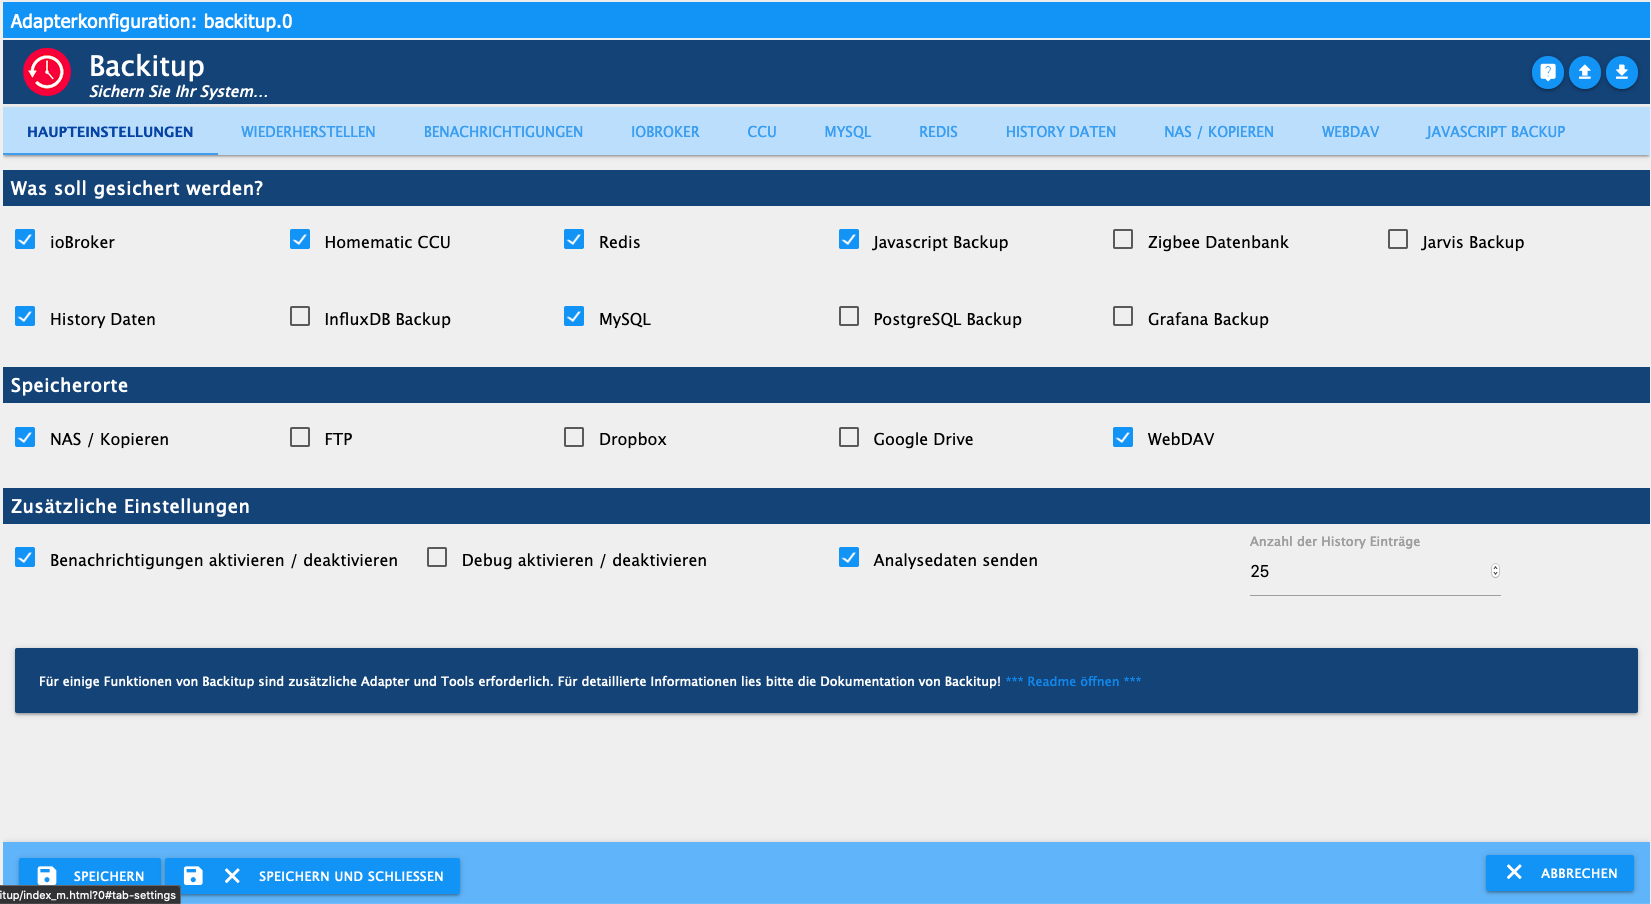1651x904 pixels.
Task: Enable Dropbox storage checkbox
Action: tap(574, 437)
